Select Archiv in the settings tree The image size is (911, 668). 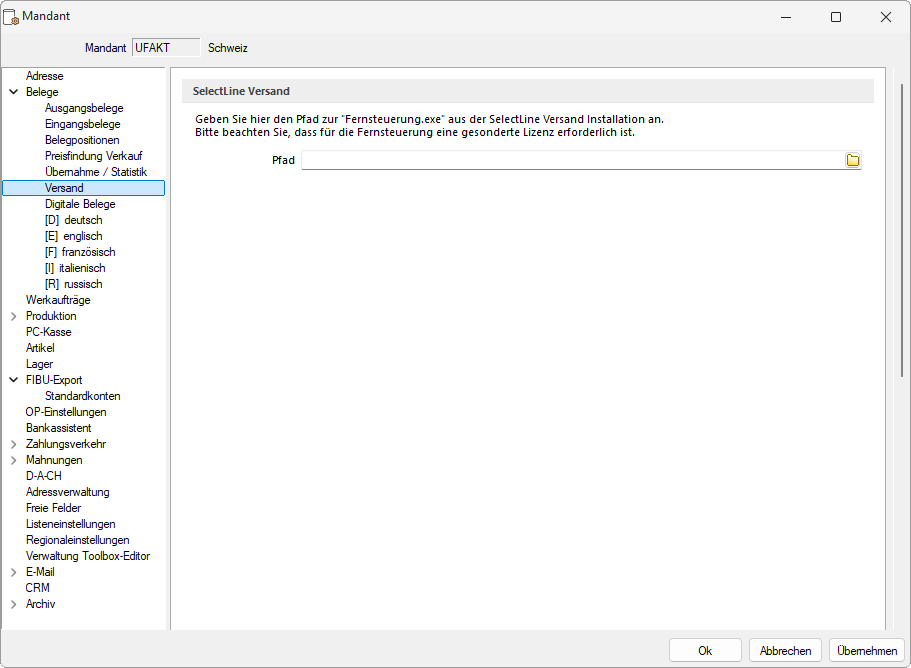tap(40, 604)
